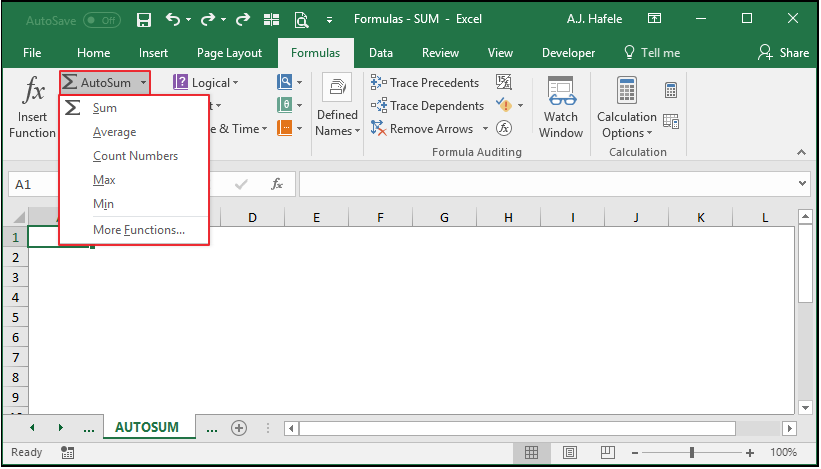The height and width of the screenshot is (469, 821).
Task: Click the formula bar input field
Action: click(548, 184)
